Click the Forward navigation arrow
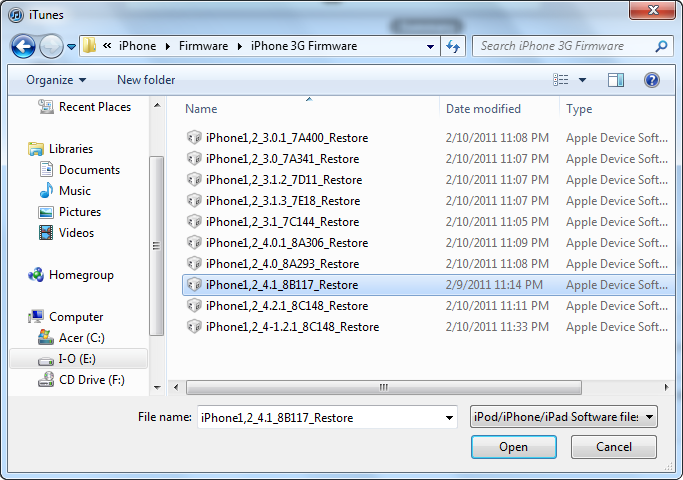The width and height of the screenshot is (683, 480). (x=51, y=46)
